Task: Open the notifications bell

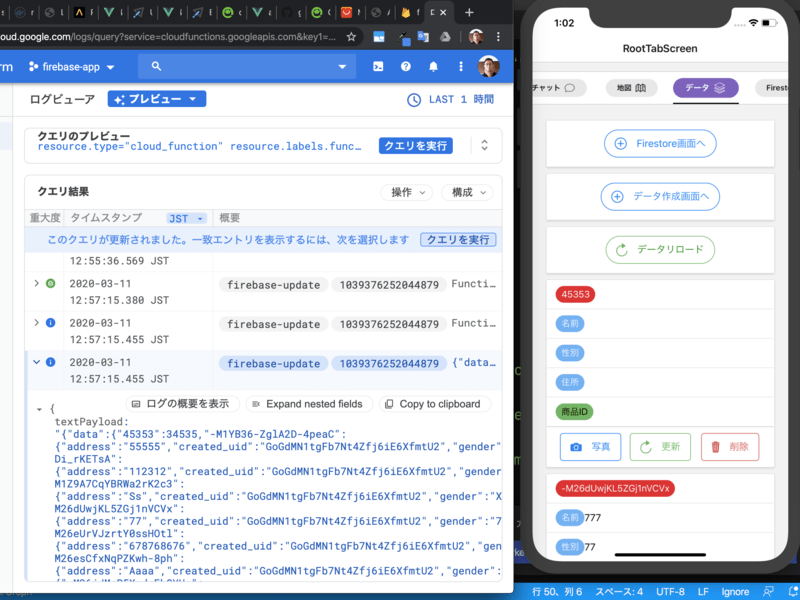Action: [433, 67]
